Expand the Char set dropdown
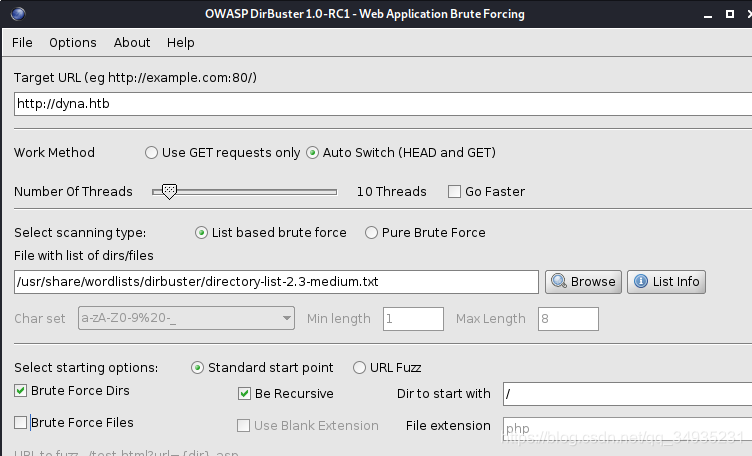 click(x=186, y=318)
